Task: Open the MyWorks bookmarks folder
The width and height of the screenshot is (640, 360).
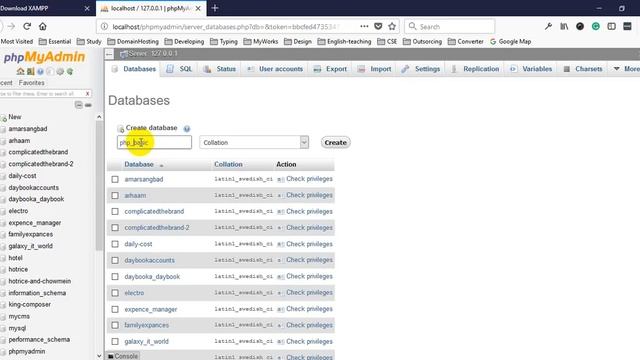Action: coord(261,42)
